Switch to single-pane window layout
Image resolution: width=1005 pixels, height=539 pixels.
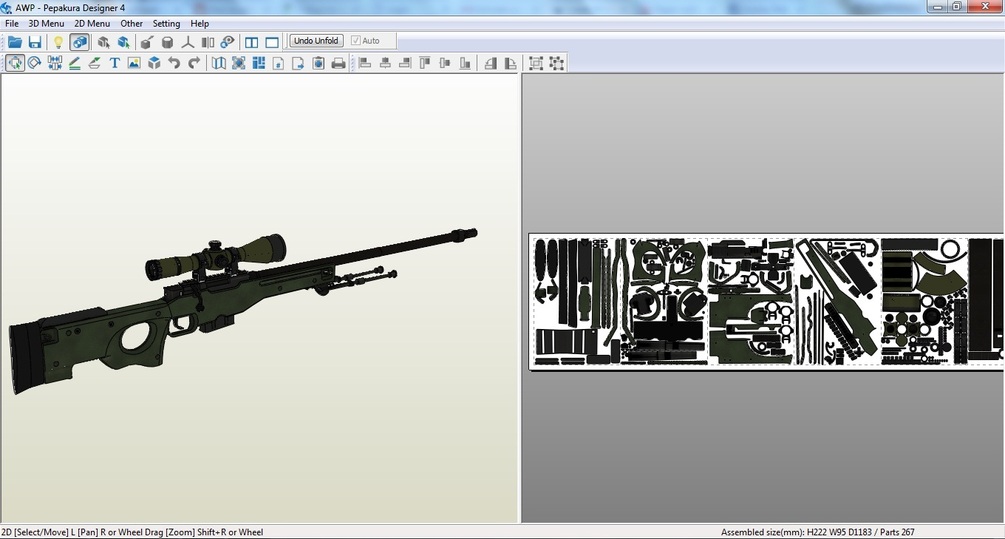click(x=272, y=42)
